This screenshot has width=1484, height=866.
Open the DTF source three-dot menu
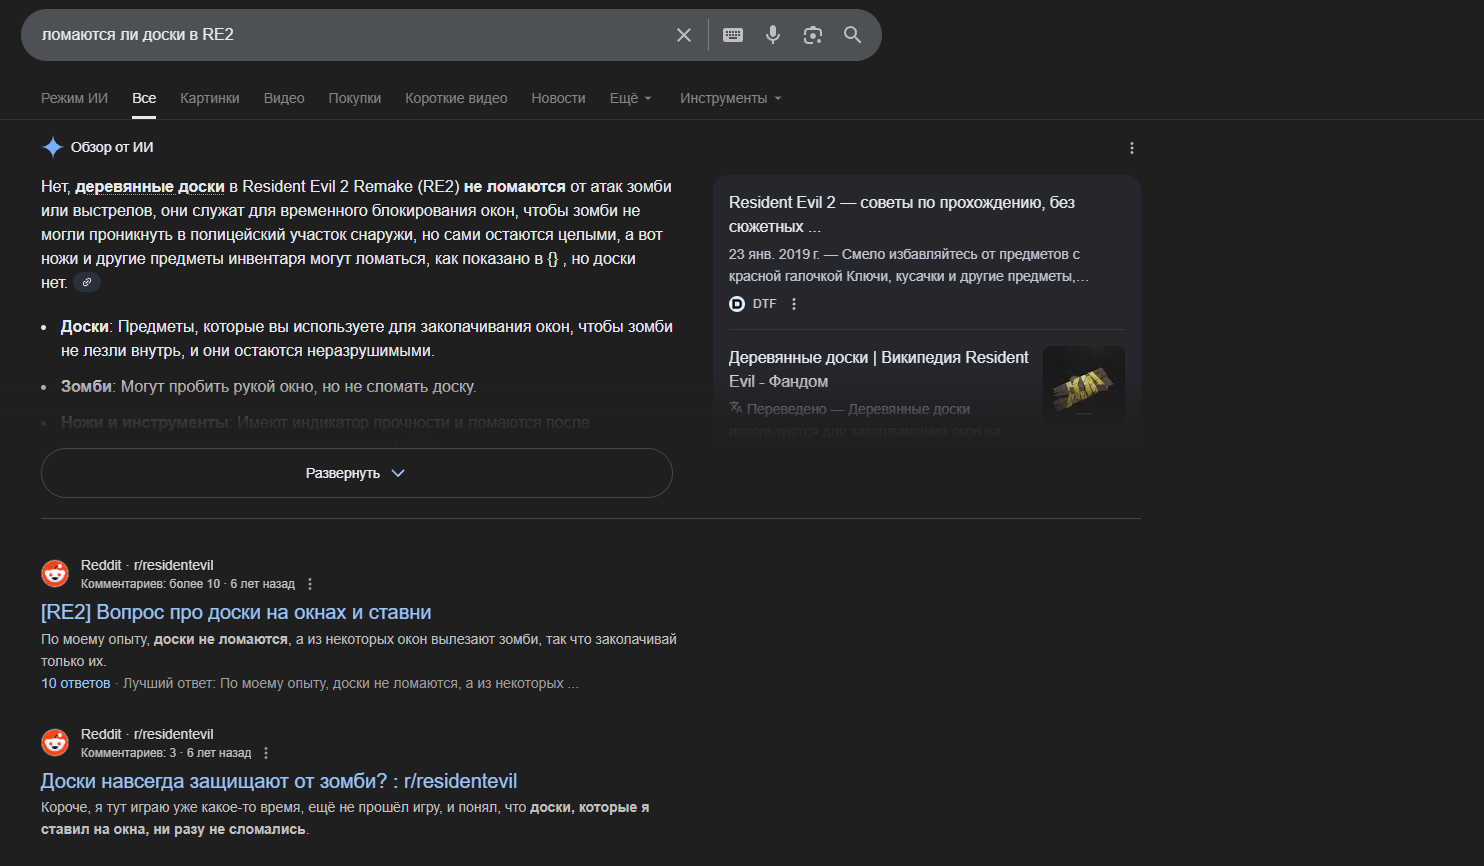pyautogui.click(x=794, y=304)
